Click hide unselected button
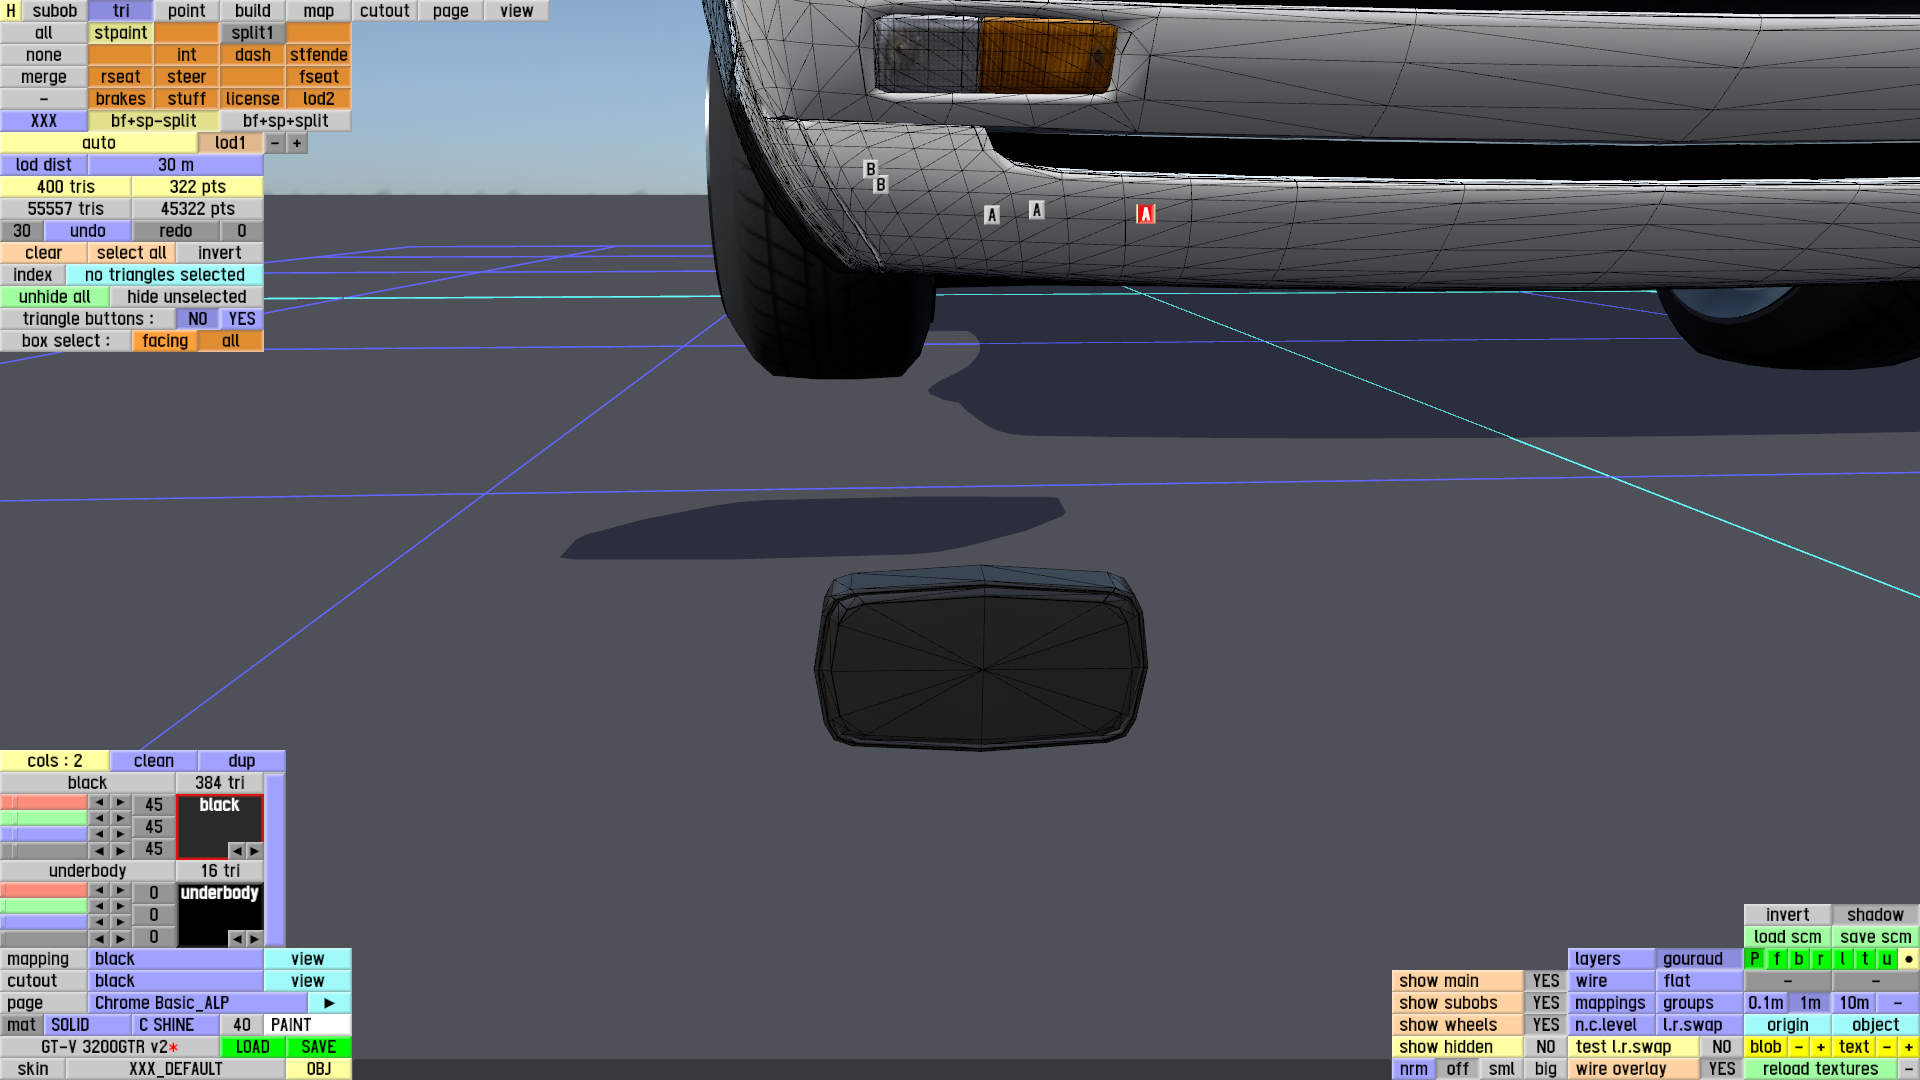 186,297
